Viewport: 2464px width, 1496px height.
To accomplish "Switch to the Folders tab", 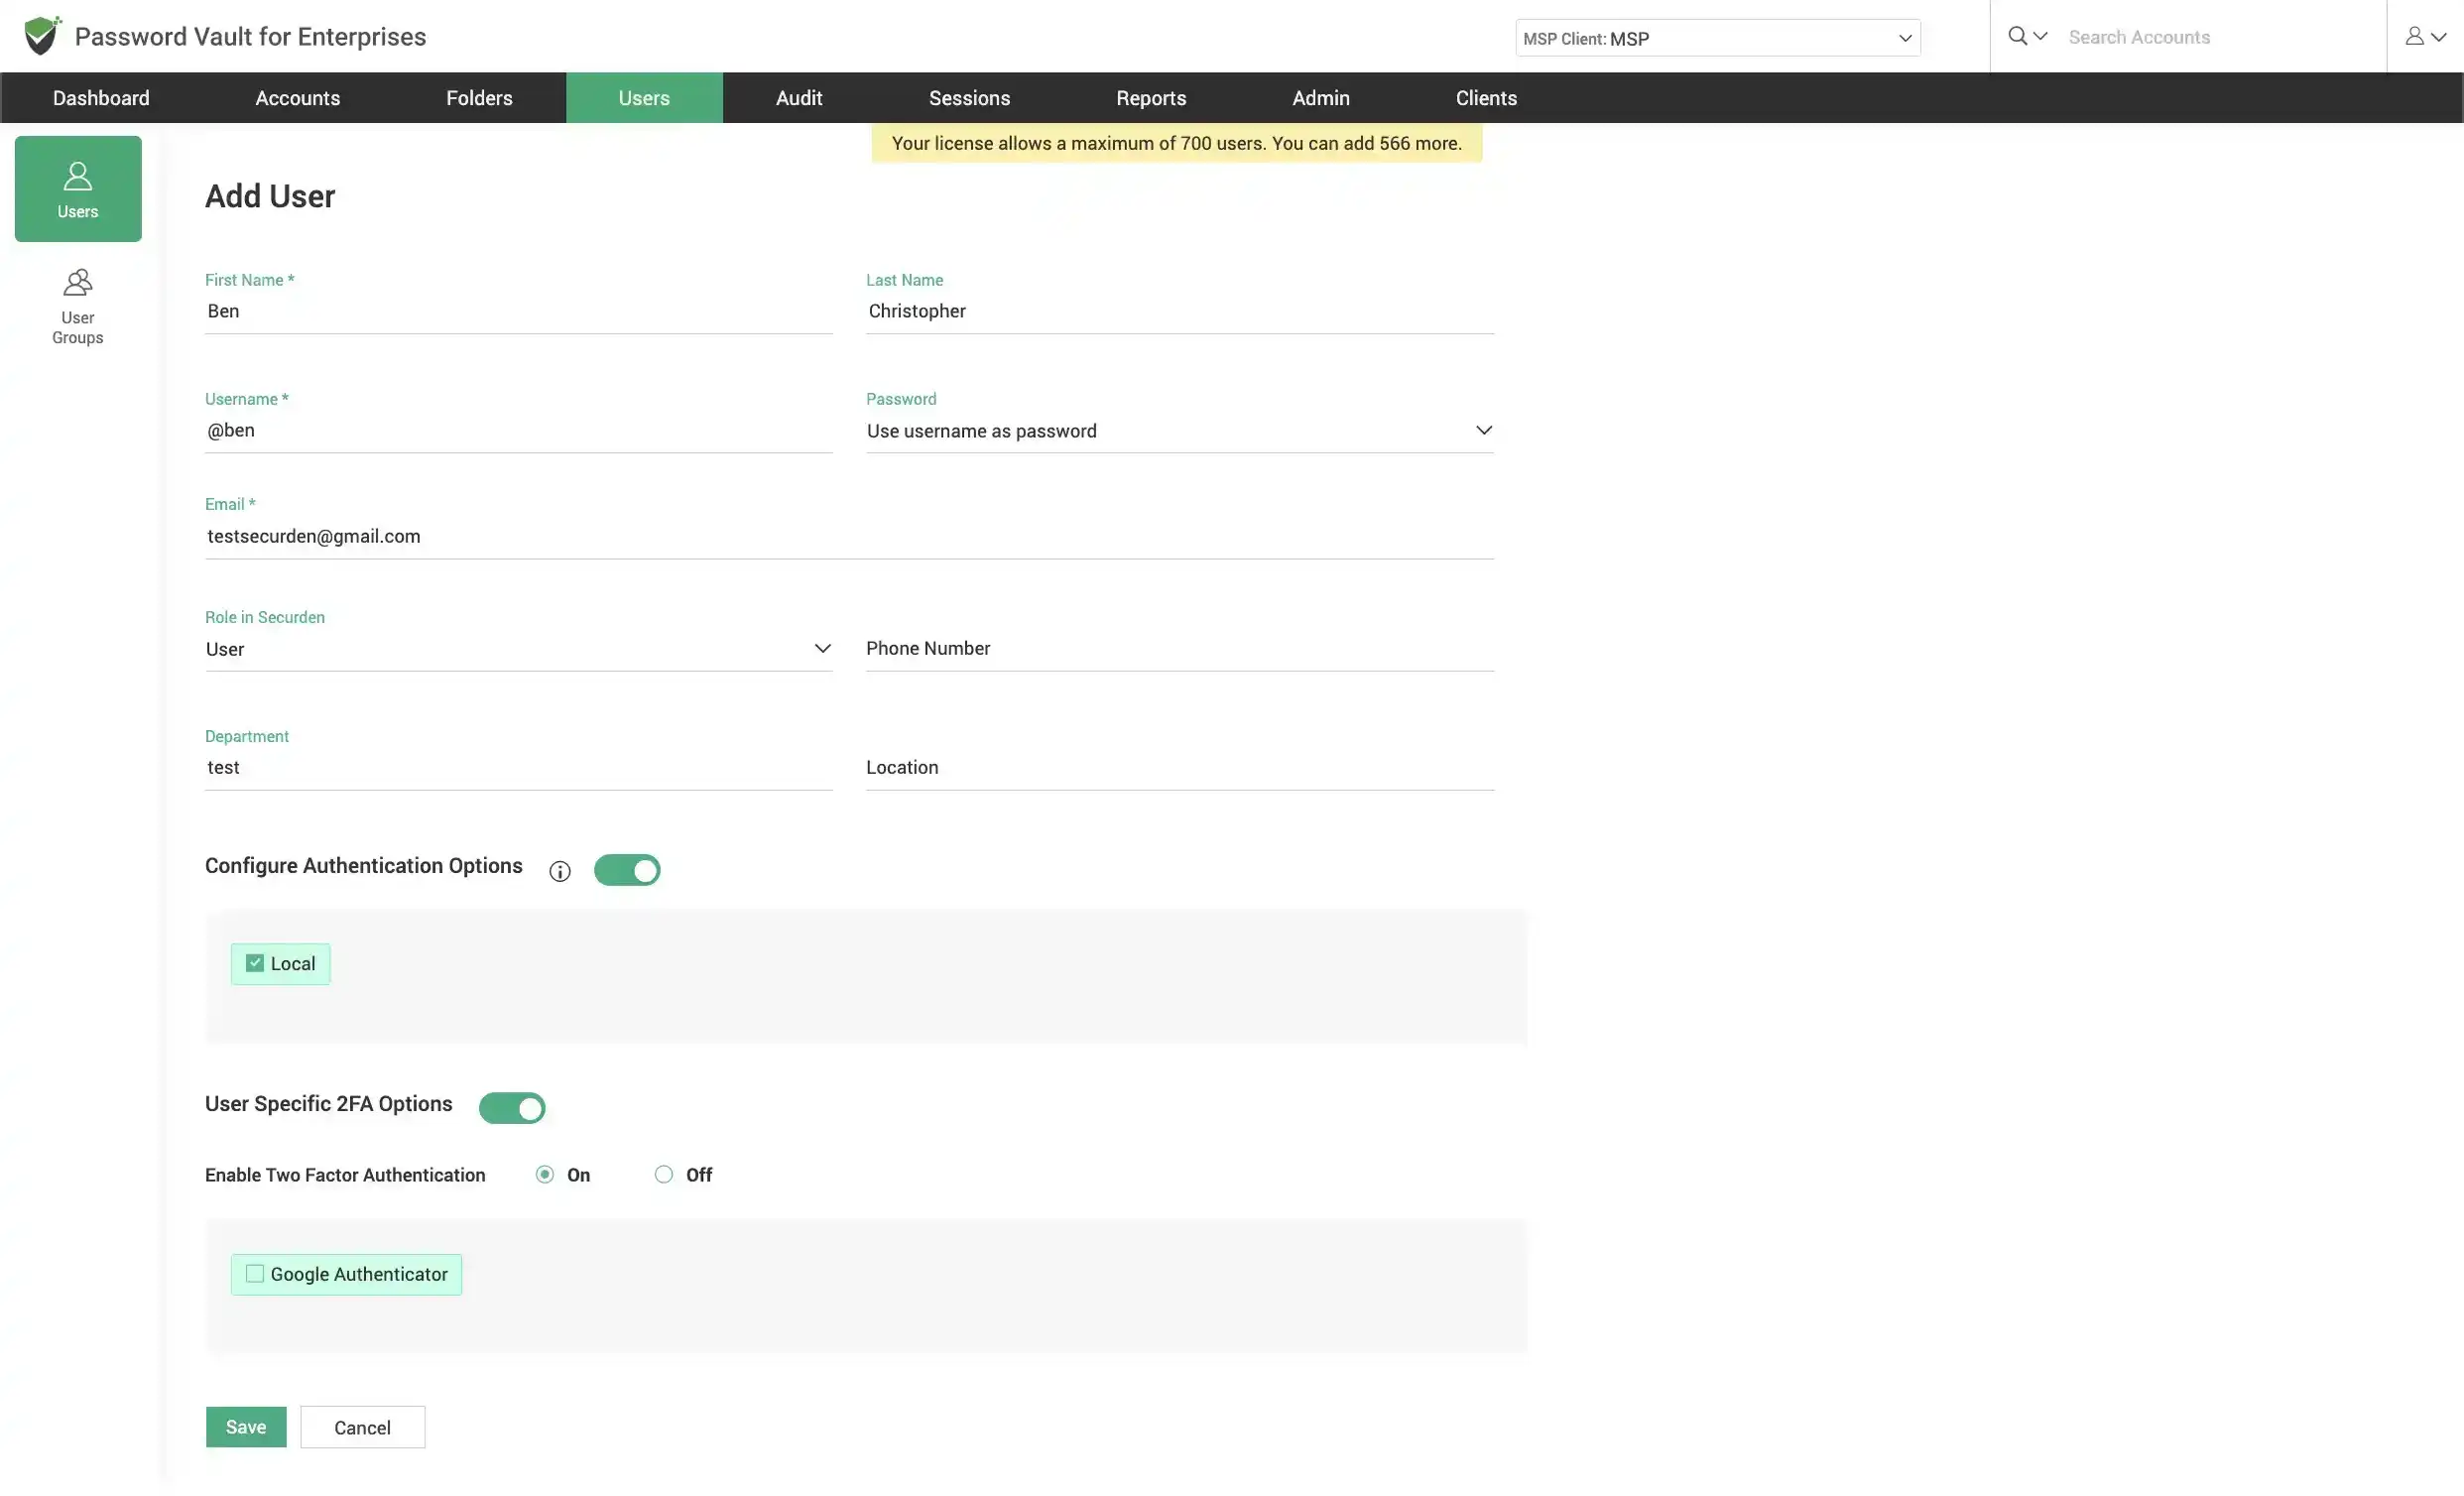I will [479, 98].
